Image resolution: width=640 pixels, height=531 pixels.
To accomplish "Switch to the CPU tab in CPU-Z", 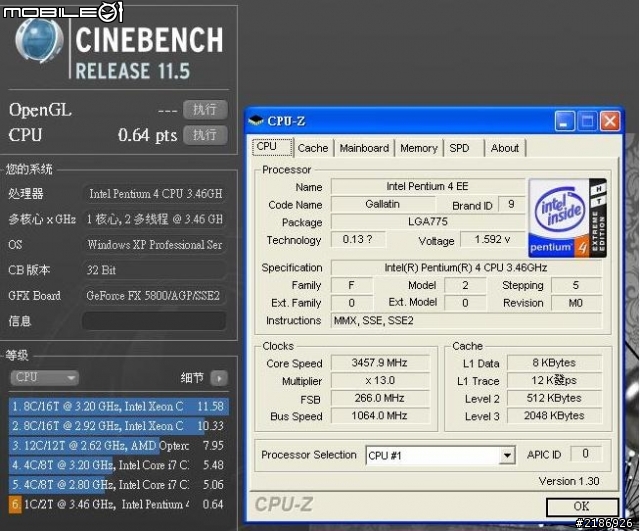I will [x=272, y=147].
